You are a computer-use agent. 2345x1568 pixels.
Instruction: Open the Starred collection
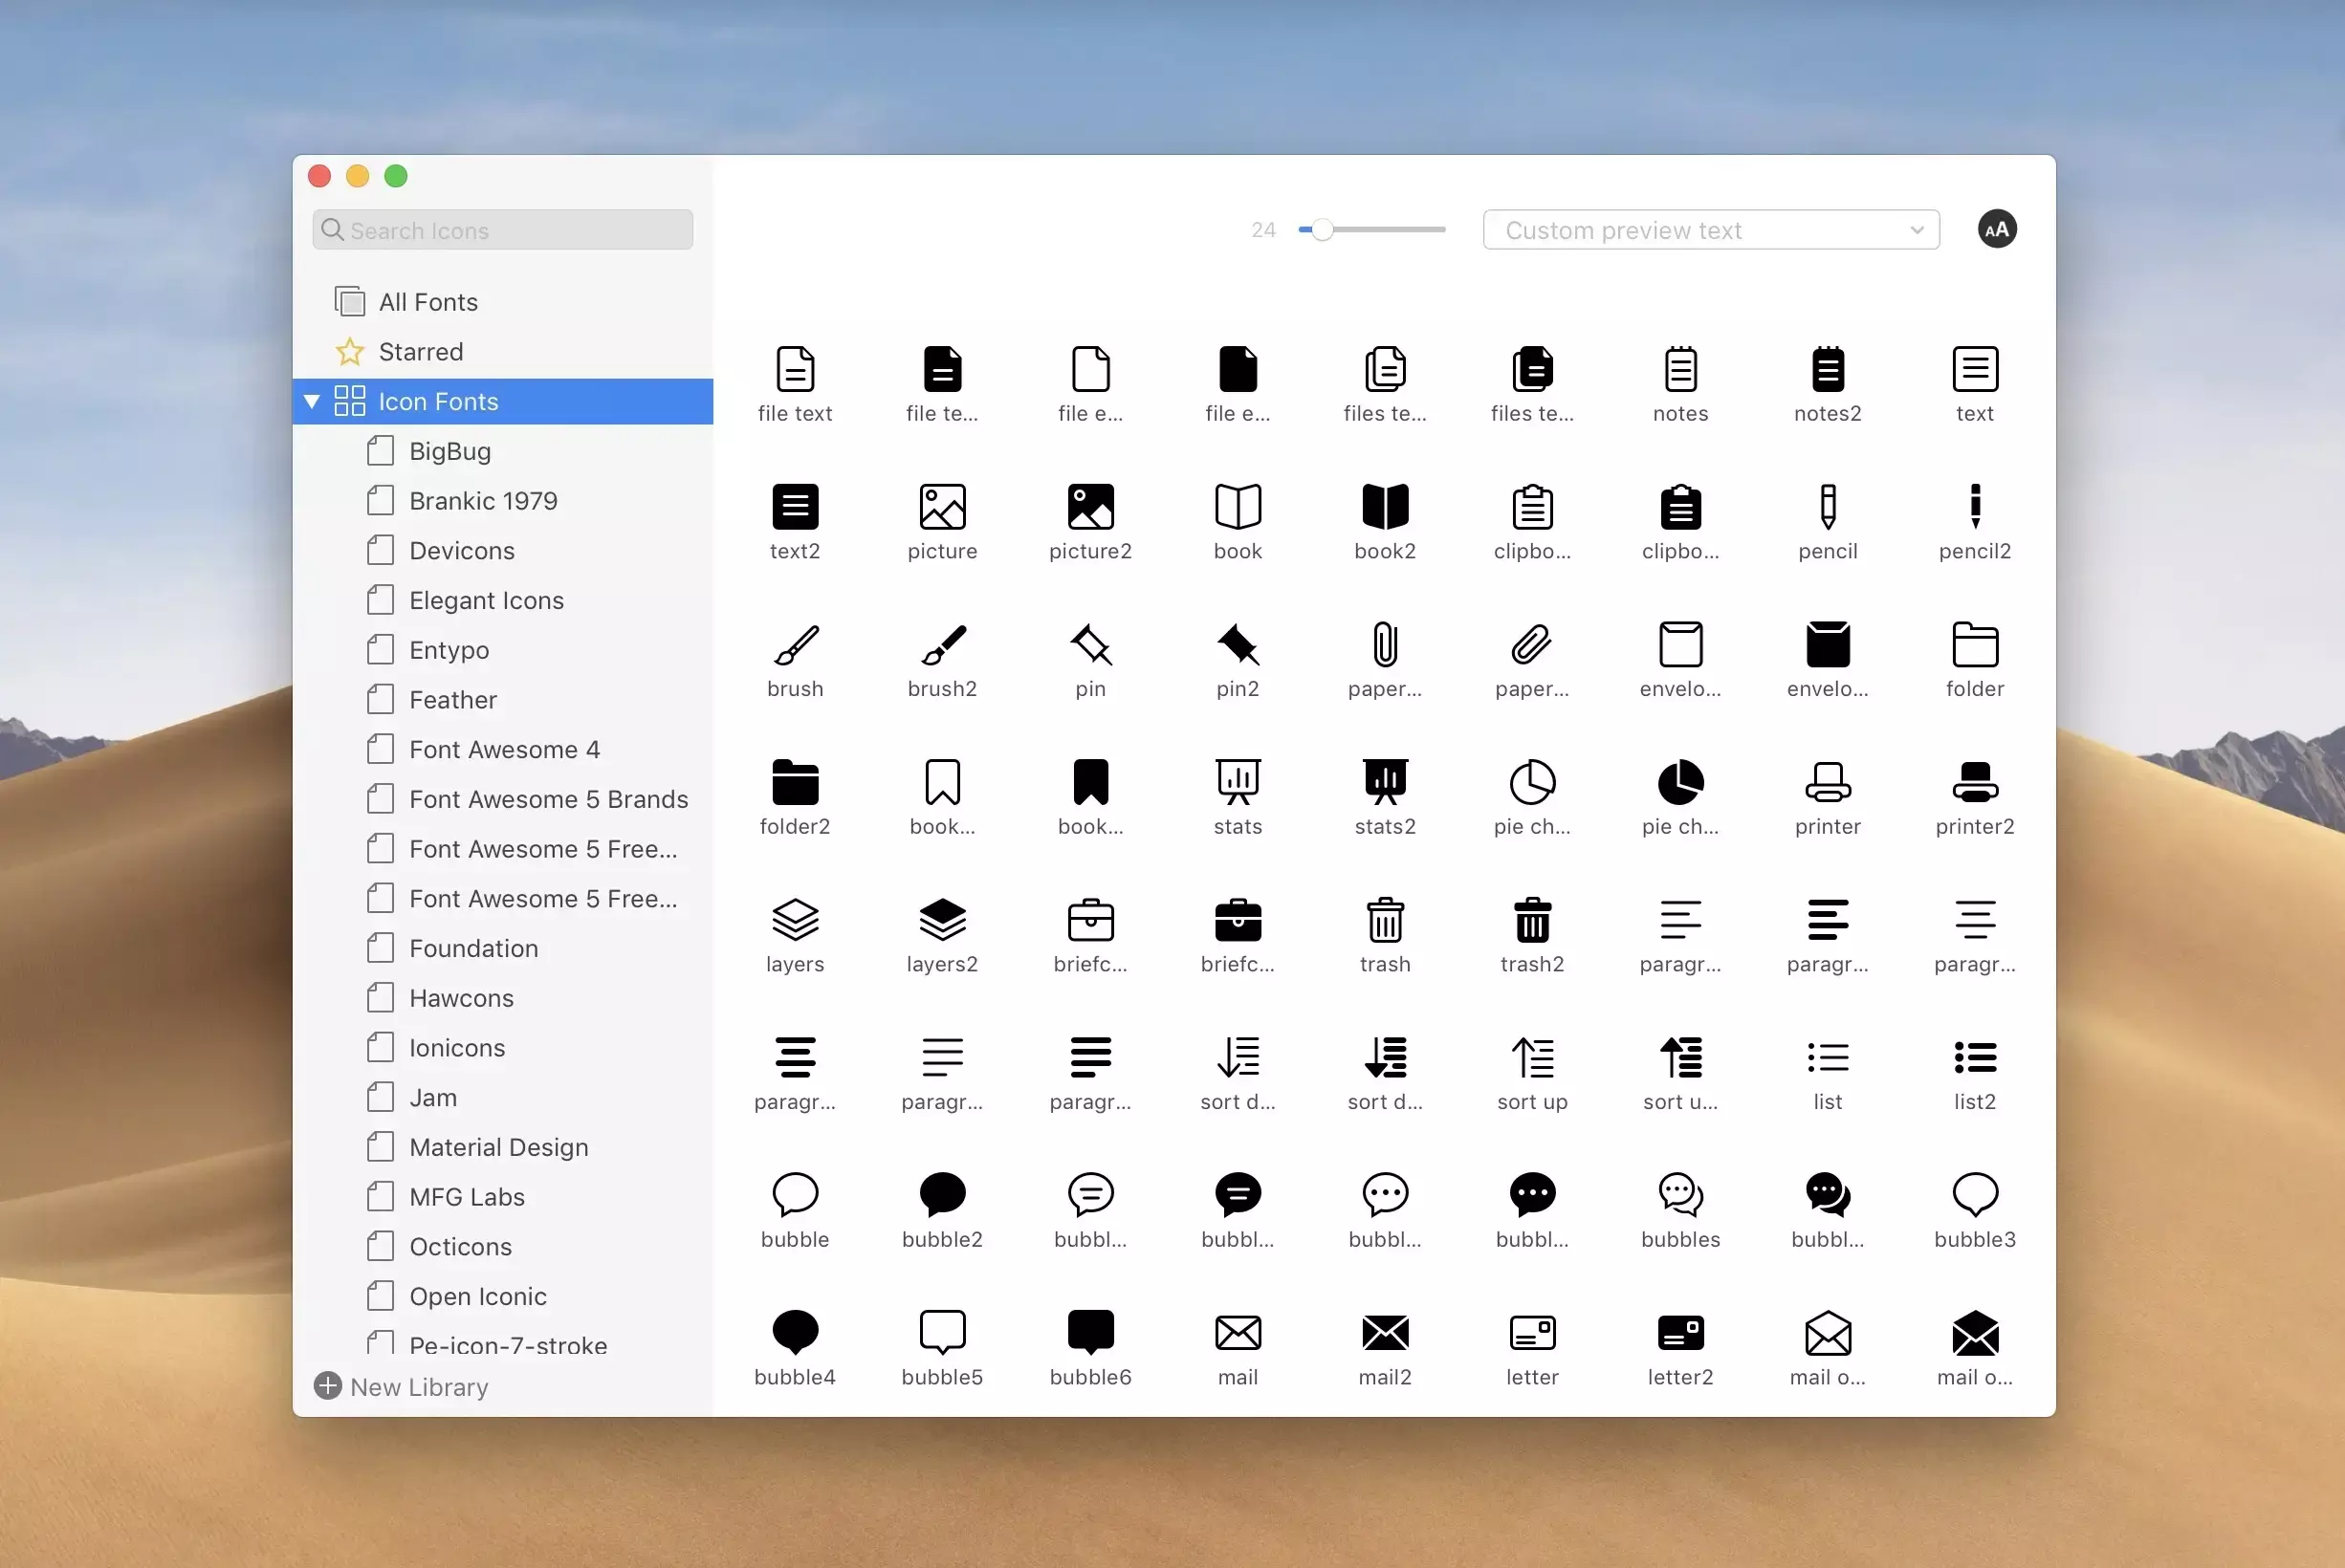click(x=420, y=352)
